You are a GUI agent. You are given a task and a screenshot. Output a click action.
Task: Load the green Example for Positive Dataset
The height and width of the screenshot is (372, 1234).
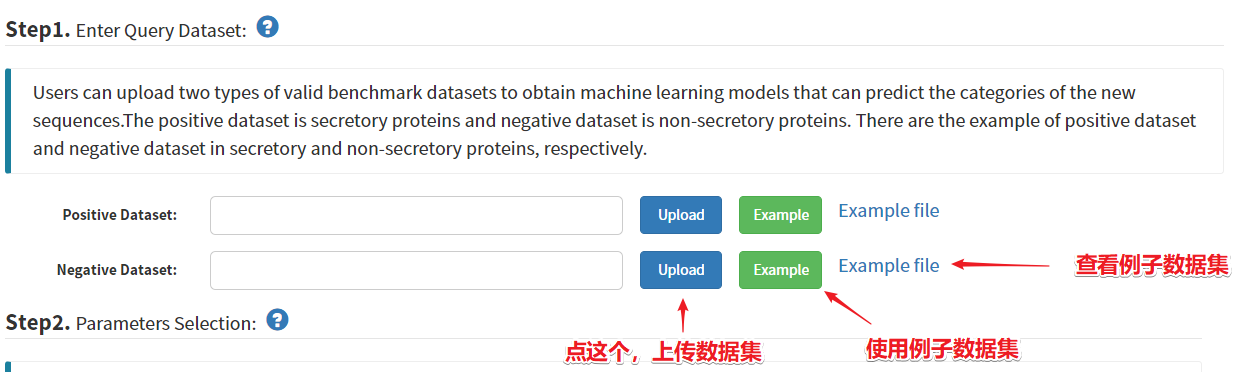click(x=781, y=215)
